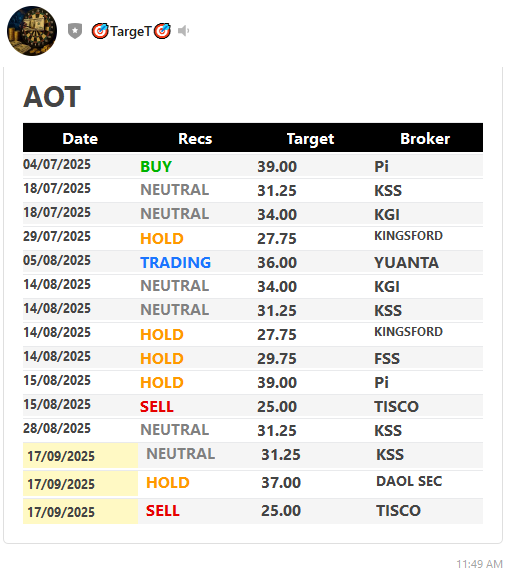The image size is (507, 574).
Task: Select the green BUY recommendation
Action: (156, 167)
